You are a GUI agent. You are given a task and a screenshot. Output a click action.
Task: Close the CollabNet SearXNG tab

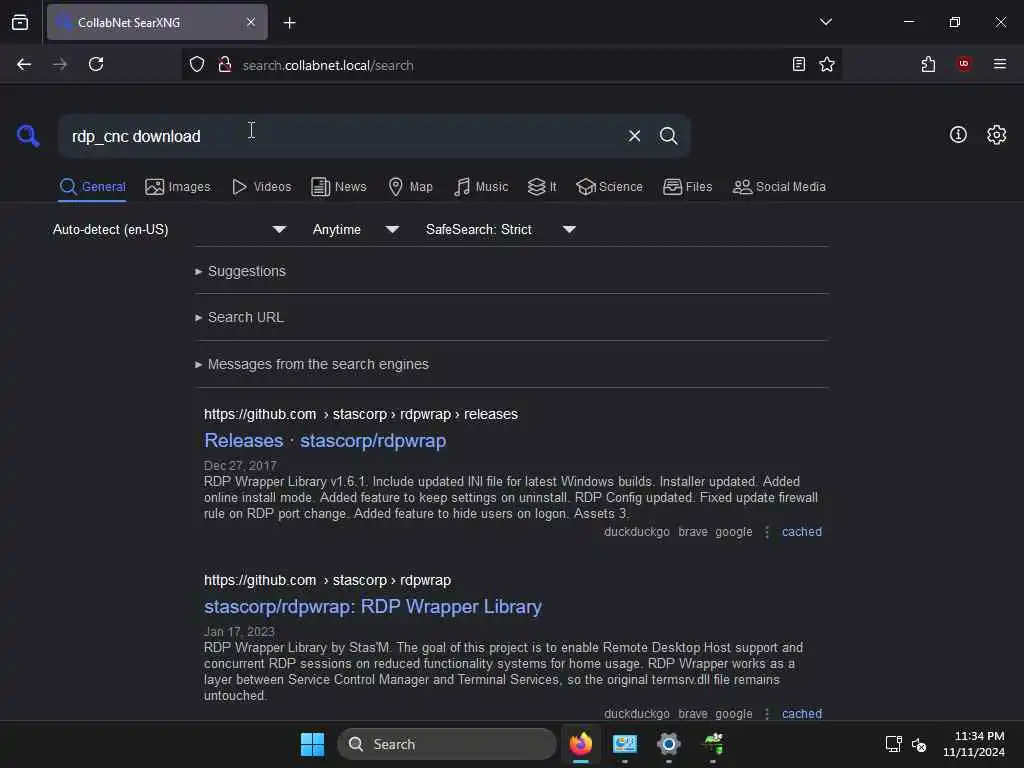[251, 22]
